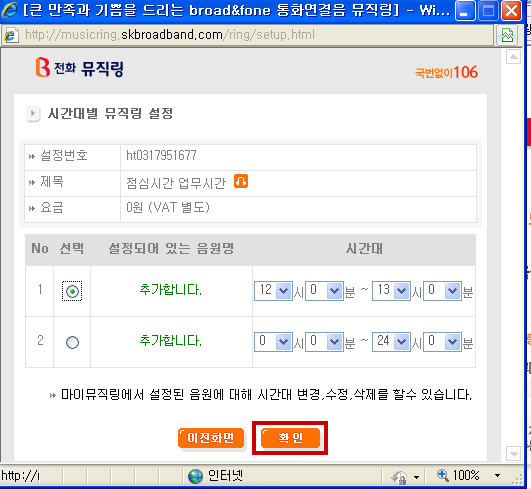Open row 2 start hour dropdown showing 0

[273, 342]
